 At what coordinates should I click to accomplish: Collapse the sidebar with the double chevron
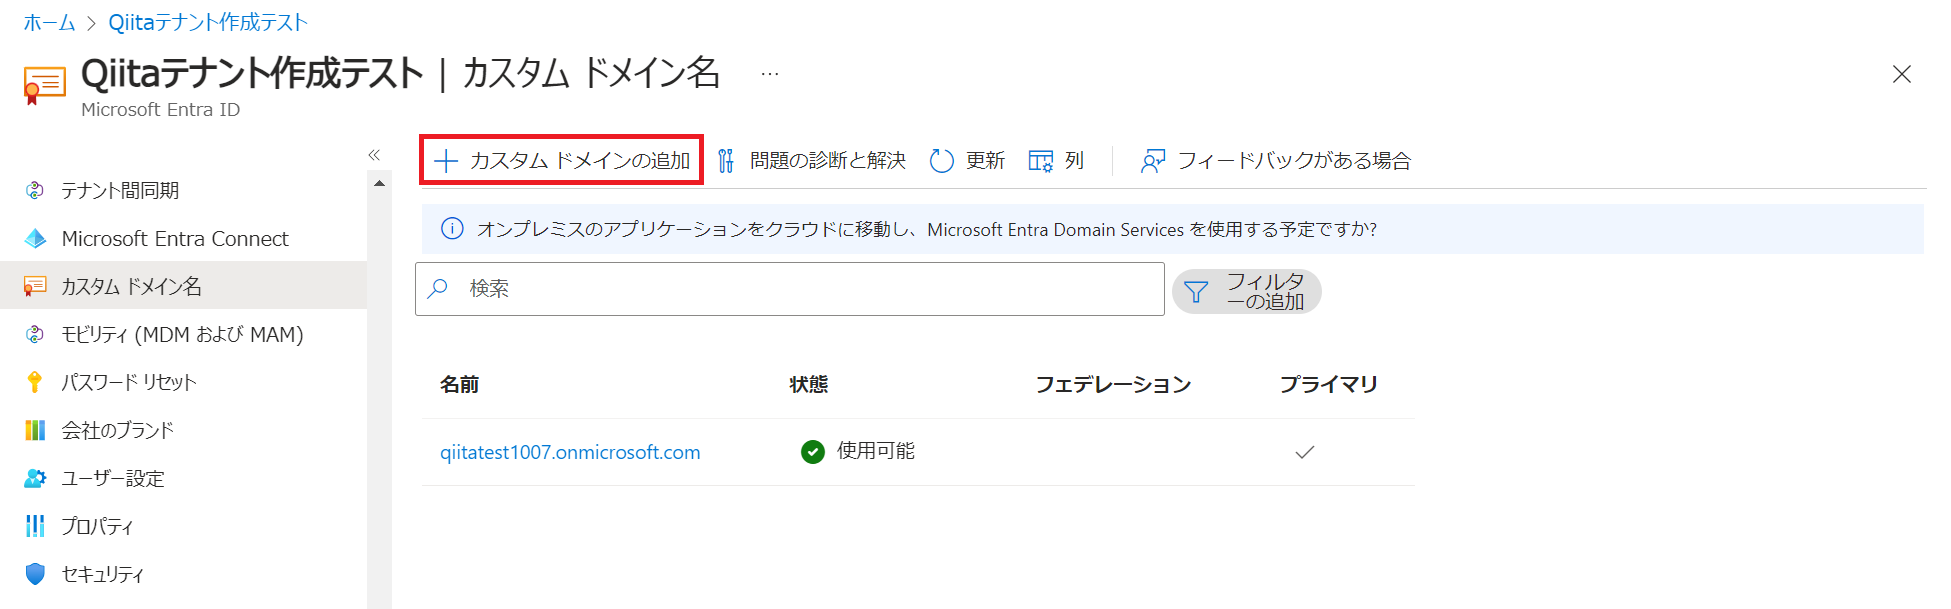(x=374, y=155)
